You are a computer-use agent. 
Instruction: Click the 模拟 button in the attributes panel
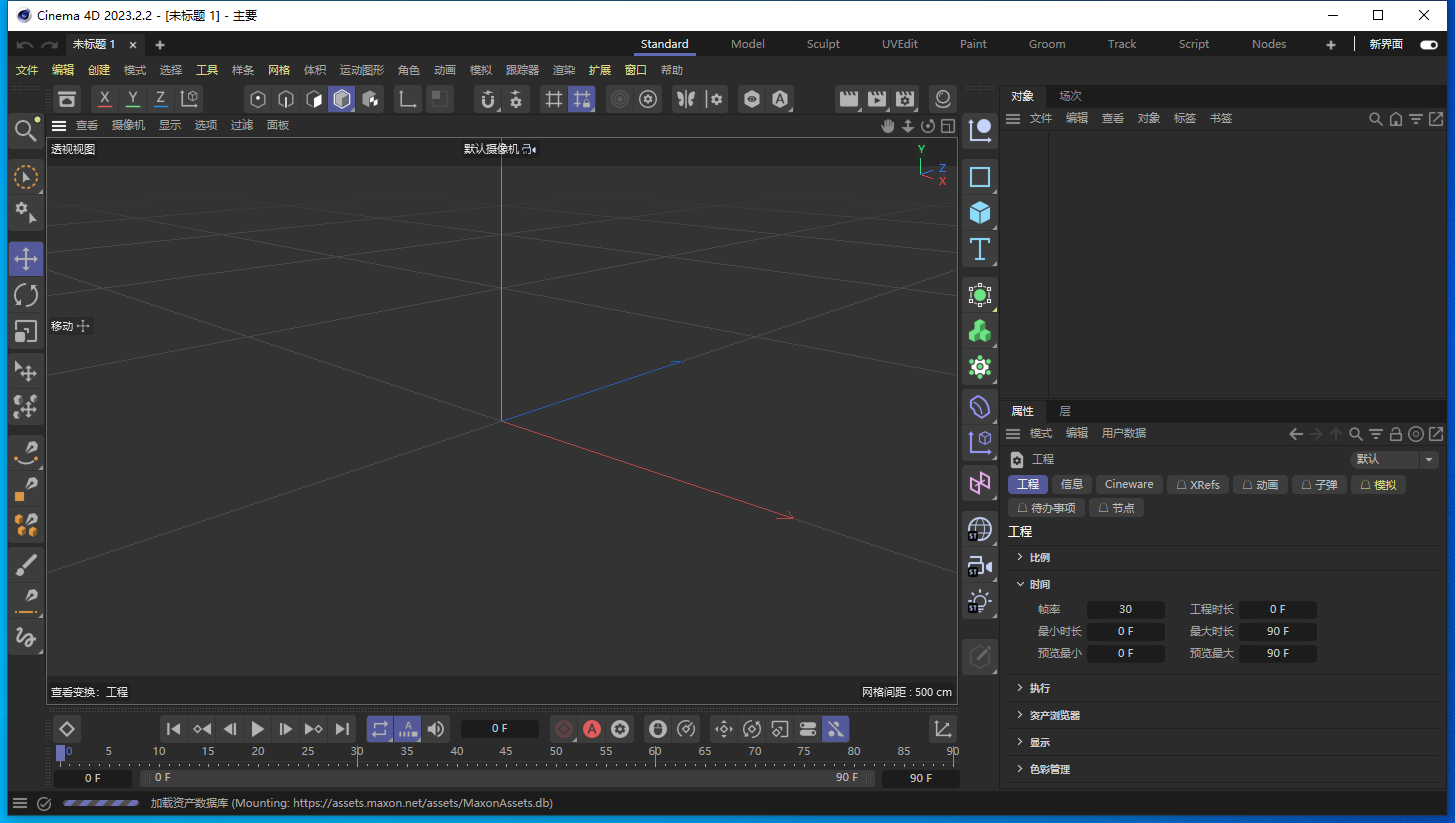pyautogui.click(x=1378, y=484)
